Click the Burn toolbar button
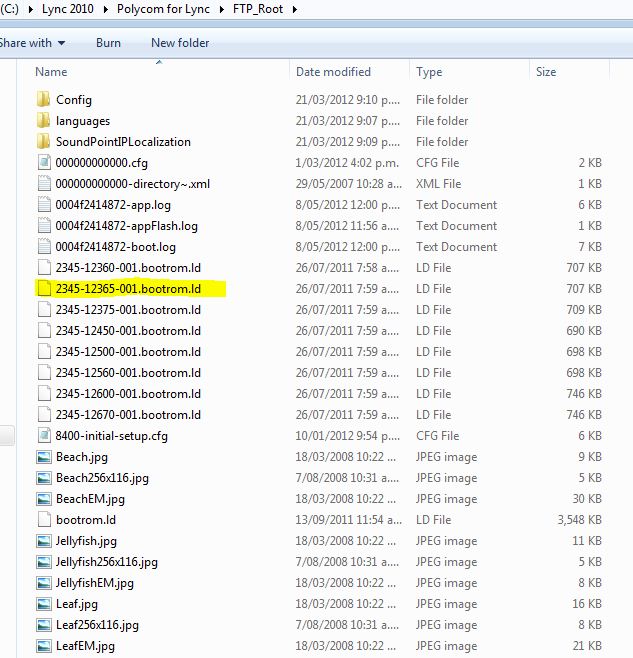The height and width of the screenshot is (658, 633). click(108, 43)
